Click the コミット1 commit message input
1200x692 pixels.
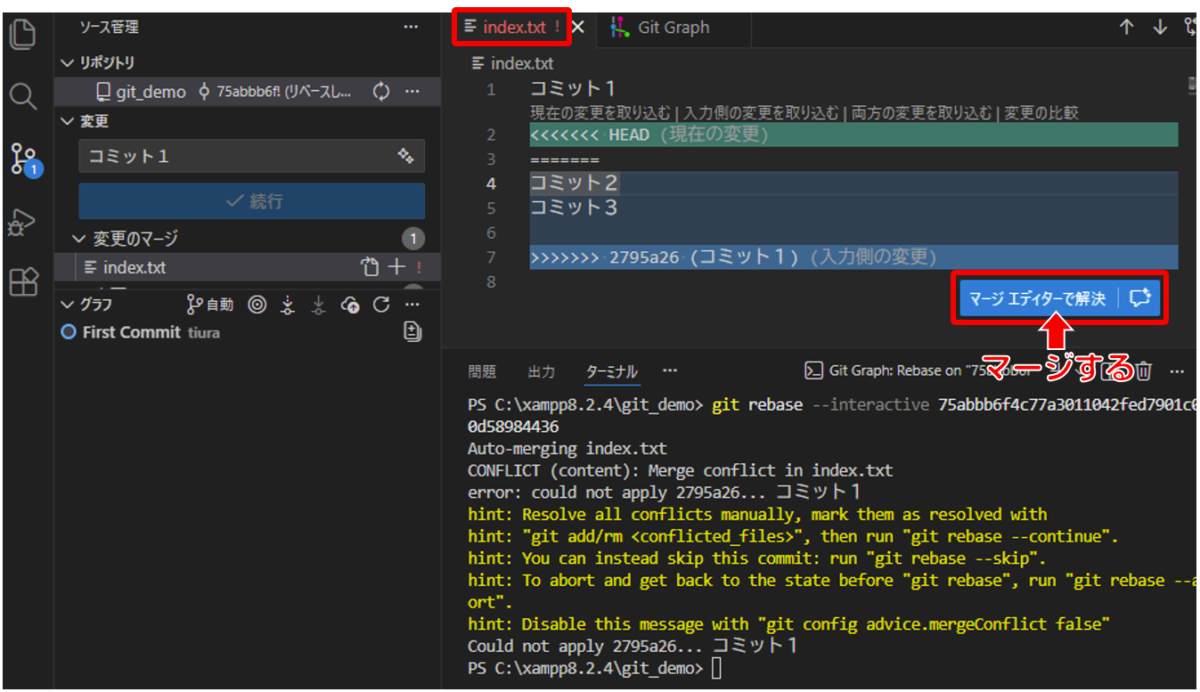[x=235, y=156]
